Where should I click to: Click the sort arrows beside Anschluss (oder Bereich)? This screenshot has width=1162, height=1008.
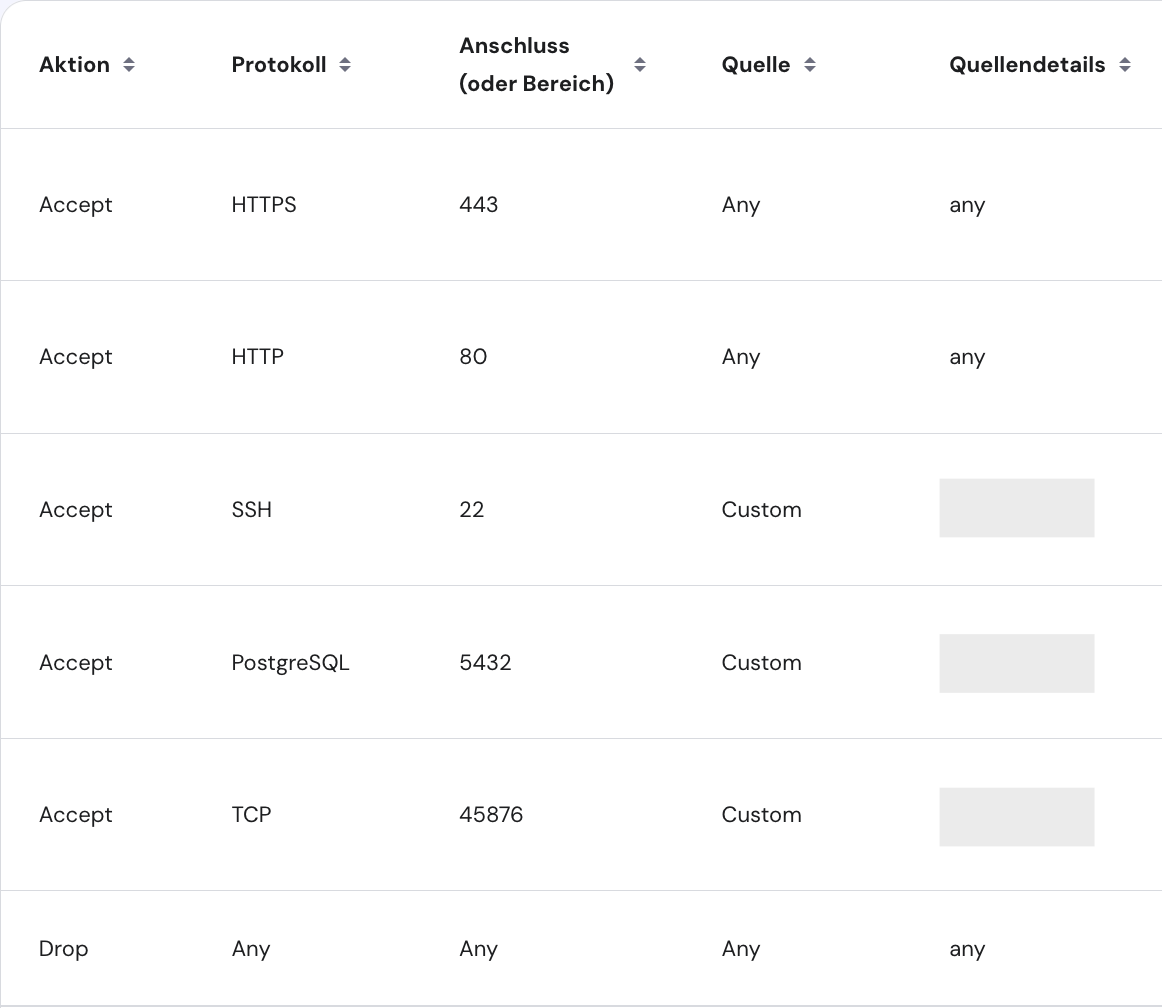click(638, 64)
